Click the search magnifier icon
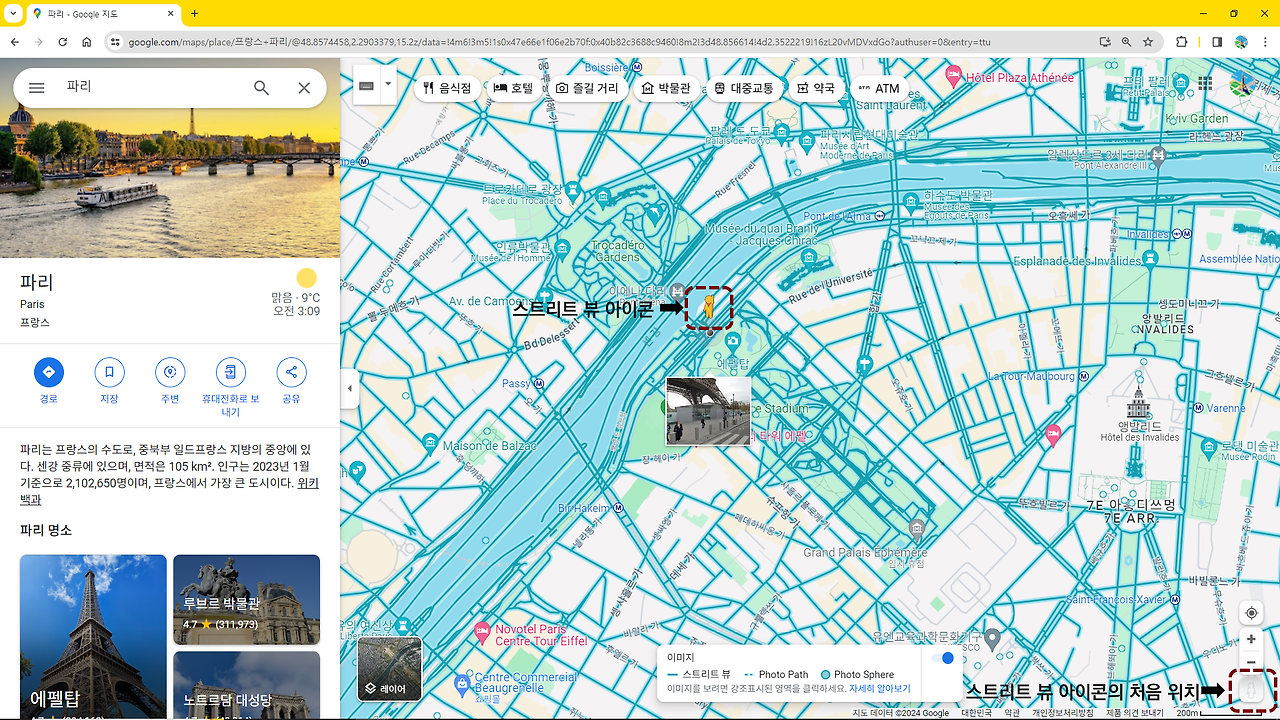This screenshot has width=1280, height=720. 261,88
